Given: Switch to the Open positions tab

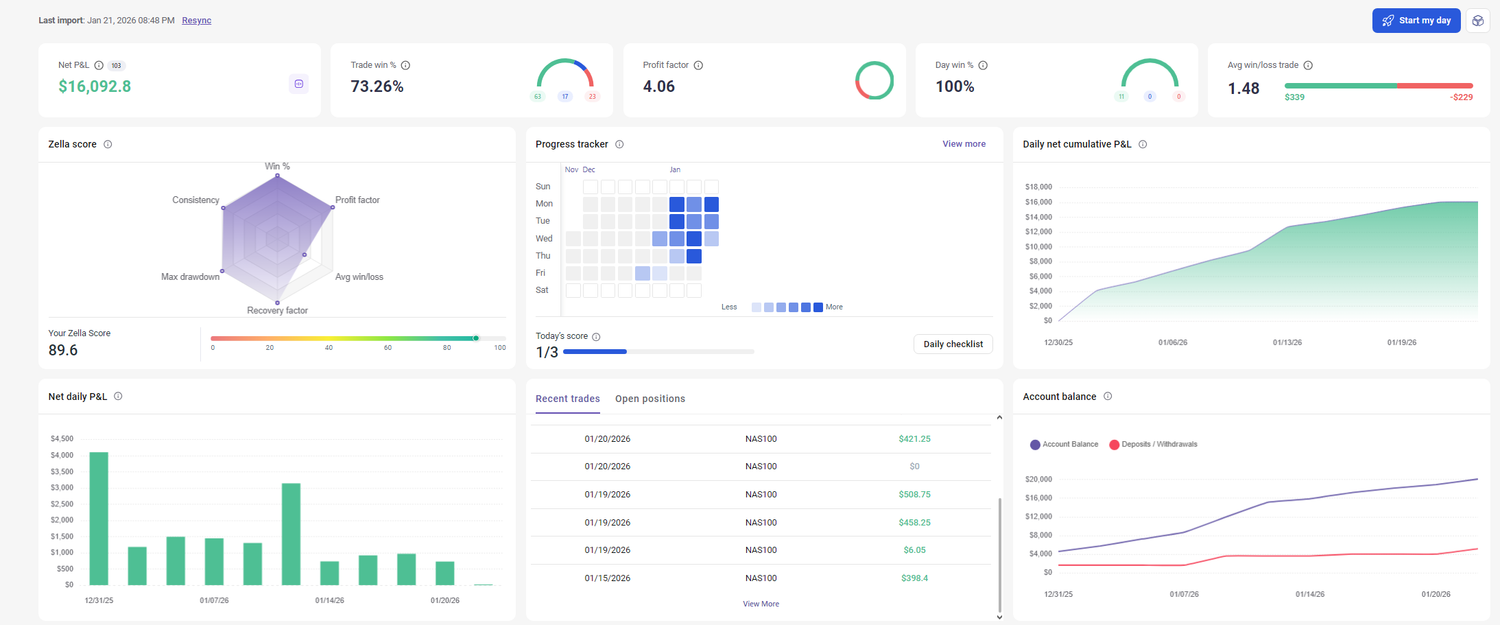Looking at the screenshot, I should coord(650,399).
